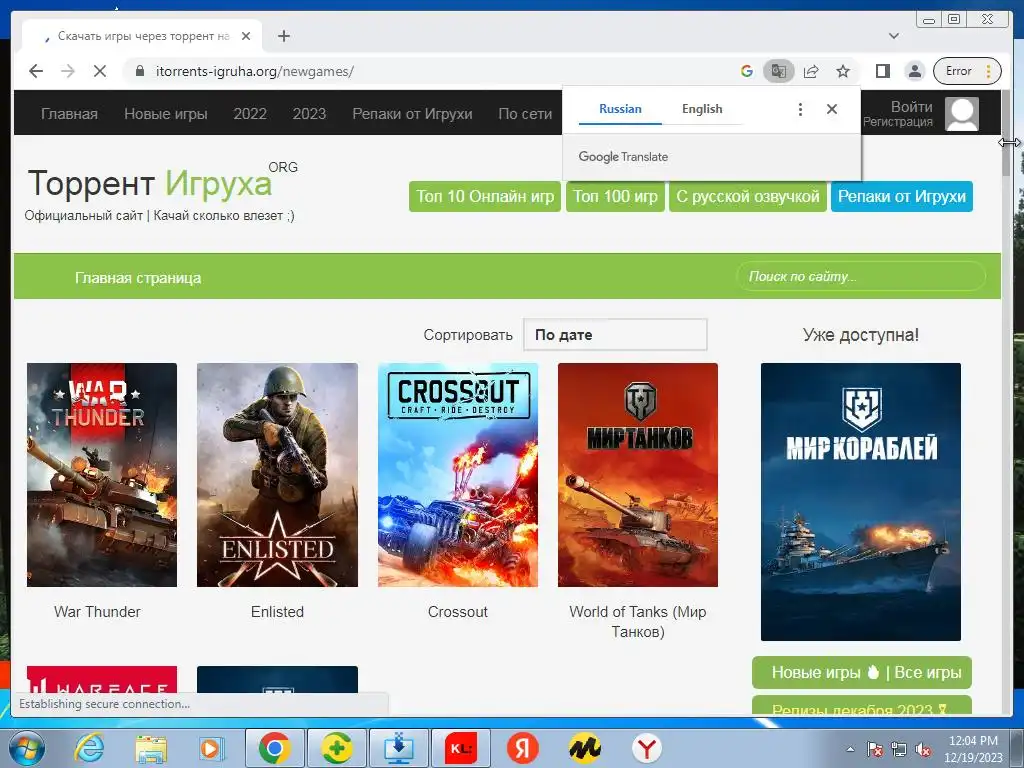Bookmark this page with star icon
The width and height of the screenshot is (1024, 768).
pyautogui.click(x=843, y=71)
